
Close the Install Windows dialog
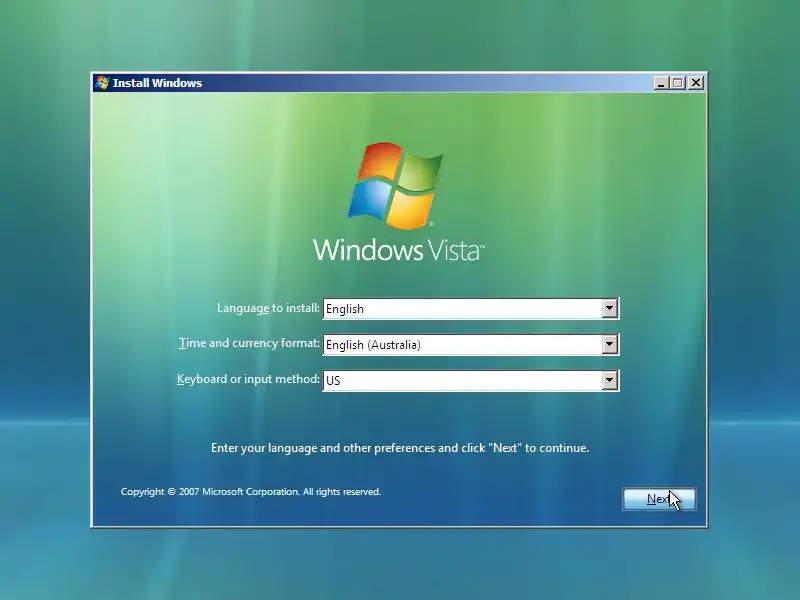(695, 83)
